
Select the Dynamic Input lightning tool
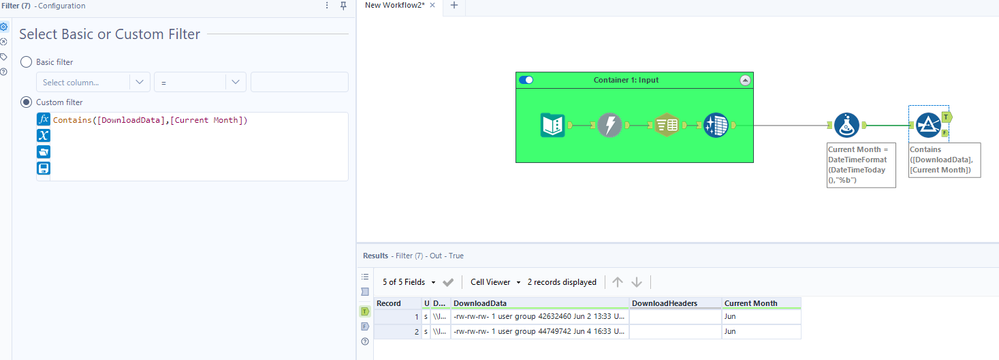(610, 125)
